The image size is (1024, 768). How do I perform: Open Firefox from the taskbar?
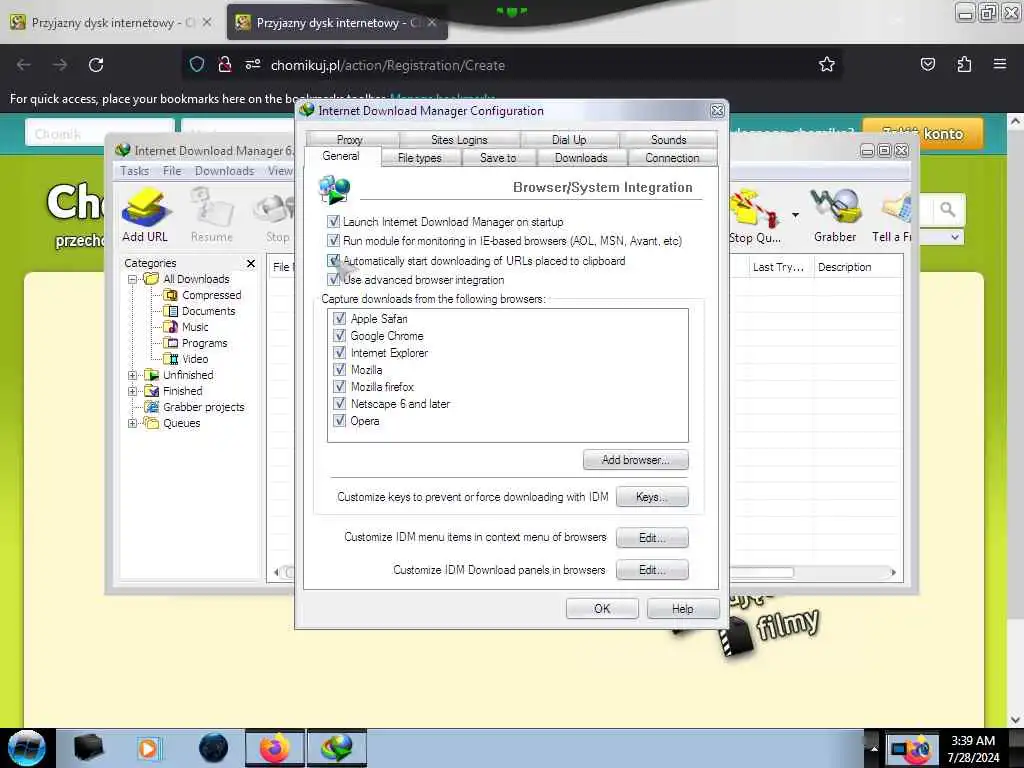(275, 748)
